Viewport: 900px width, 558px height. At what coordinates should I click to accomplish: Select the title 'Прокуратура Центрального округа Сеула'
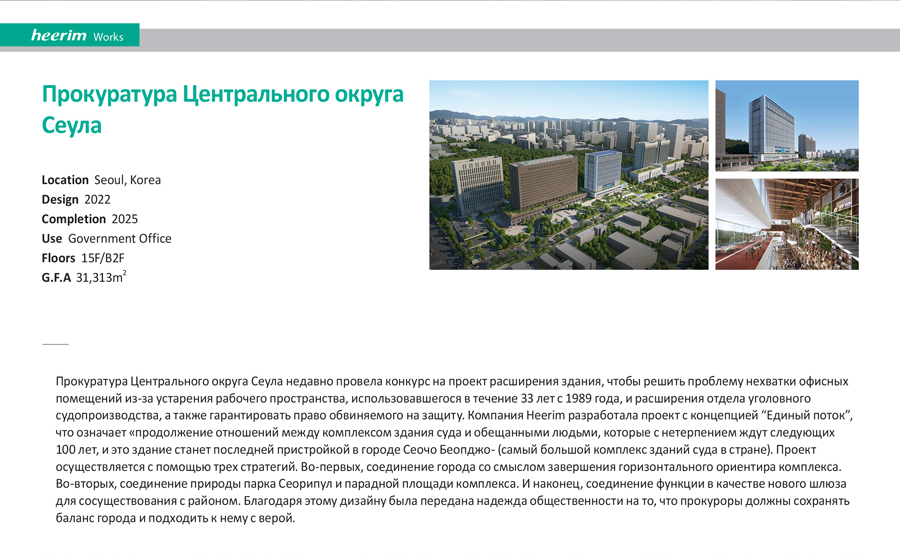pyautogui.click(x=223, y=109)
